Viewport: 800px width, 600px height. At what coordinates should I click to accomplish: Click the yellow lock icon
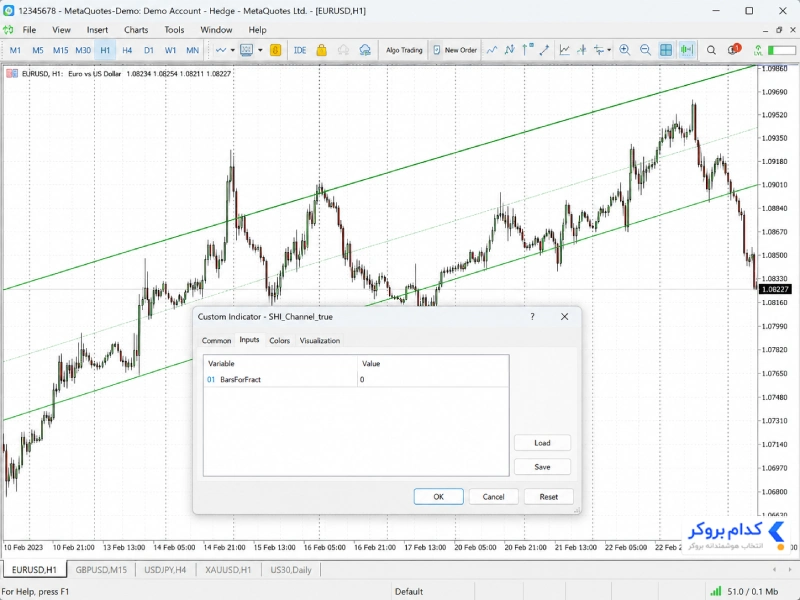coord(321,50)
